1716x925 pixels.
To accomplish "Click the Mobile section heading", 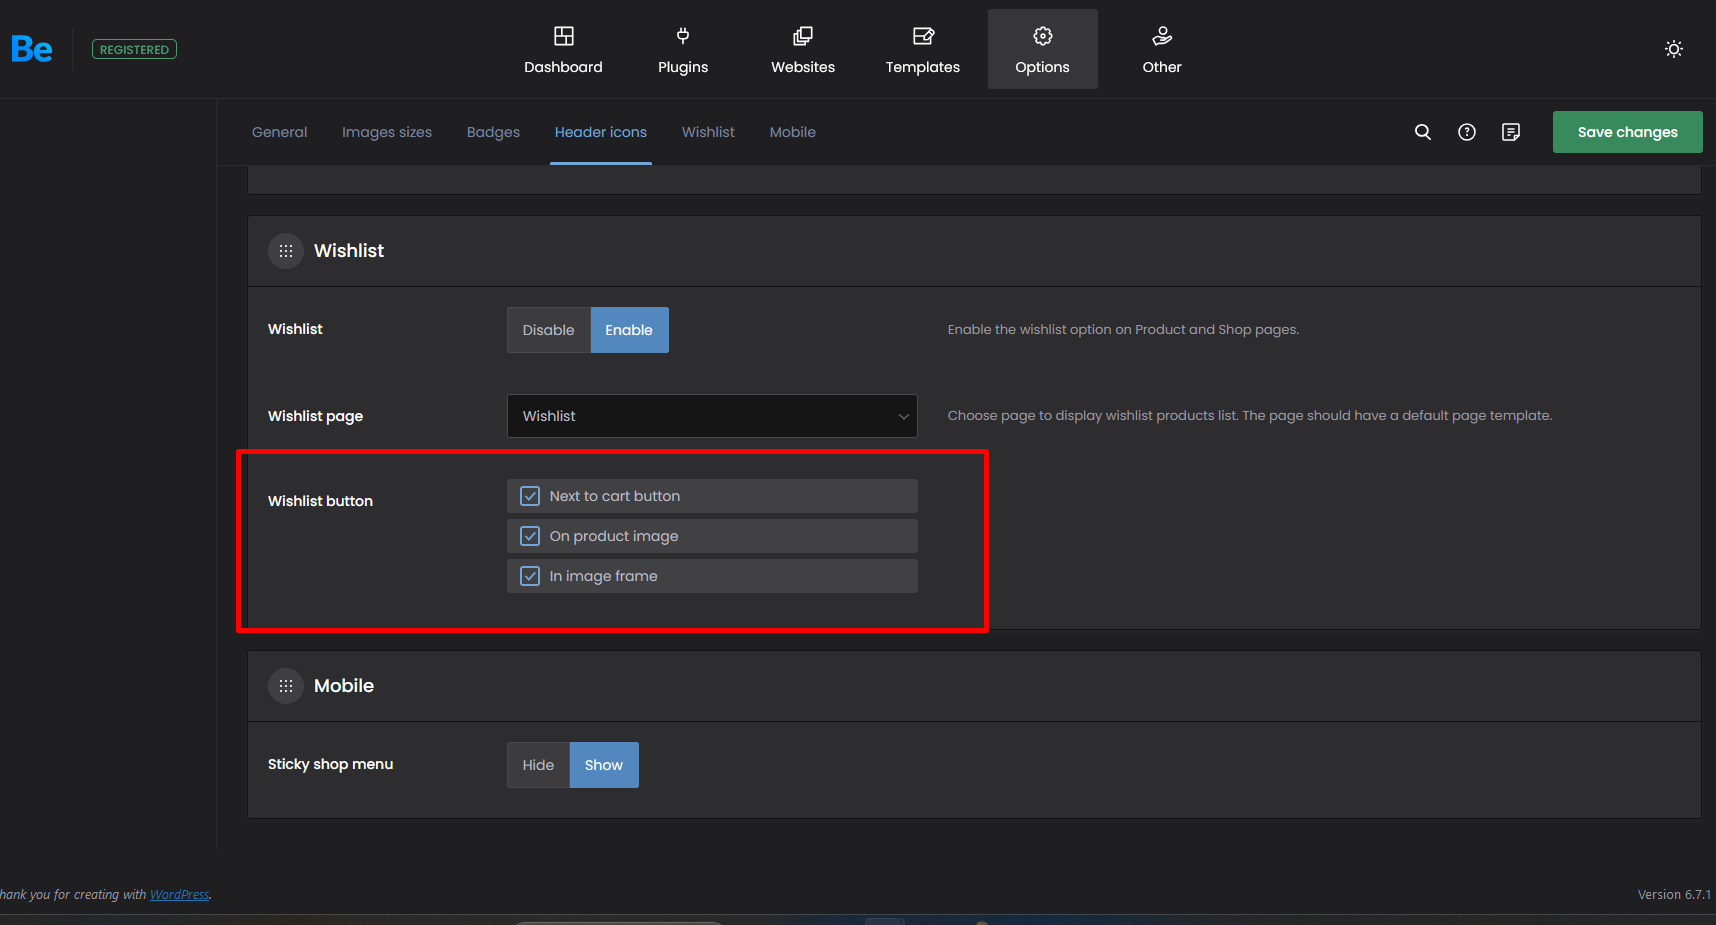I will [x=344, y=686].
